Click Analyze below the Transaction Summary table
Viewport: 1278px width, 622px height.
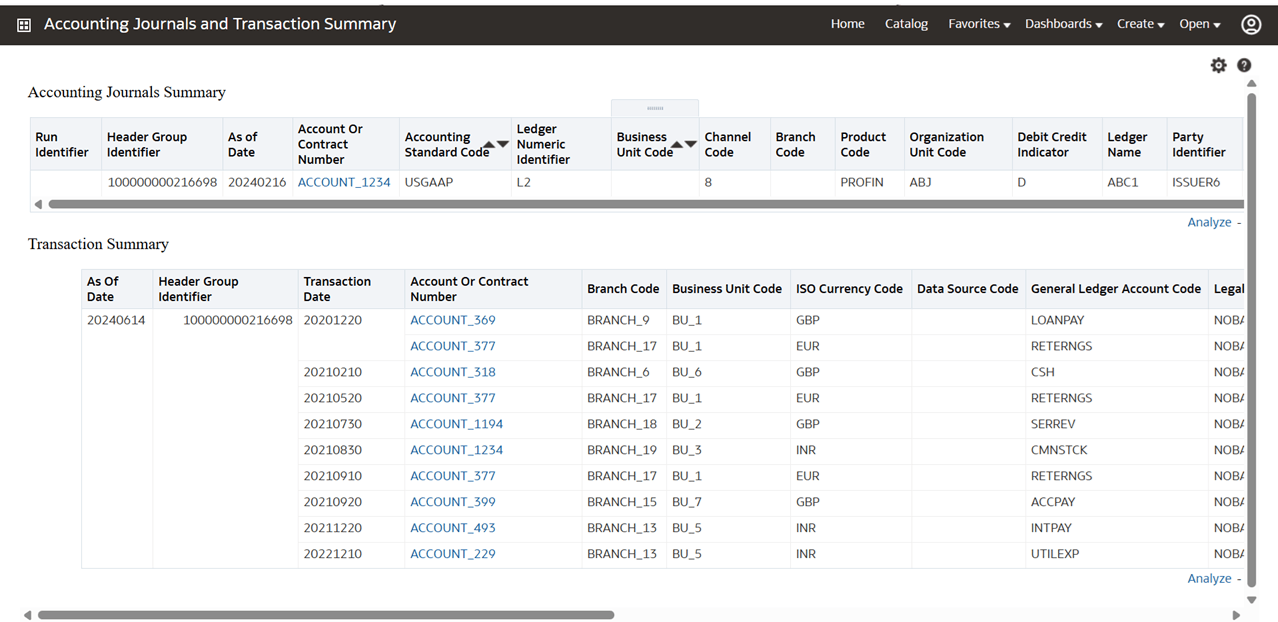click(1209, 578)
